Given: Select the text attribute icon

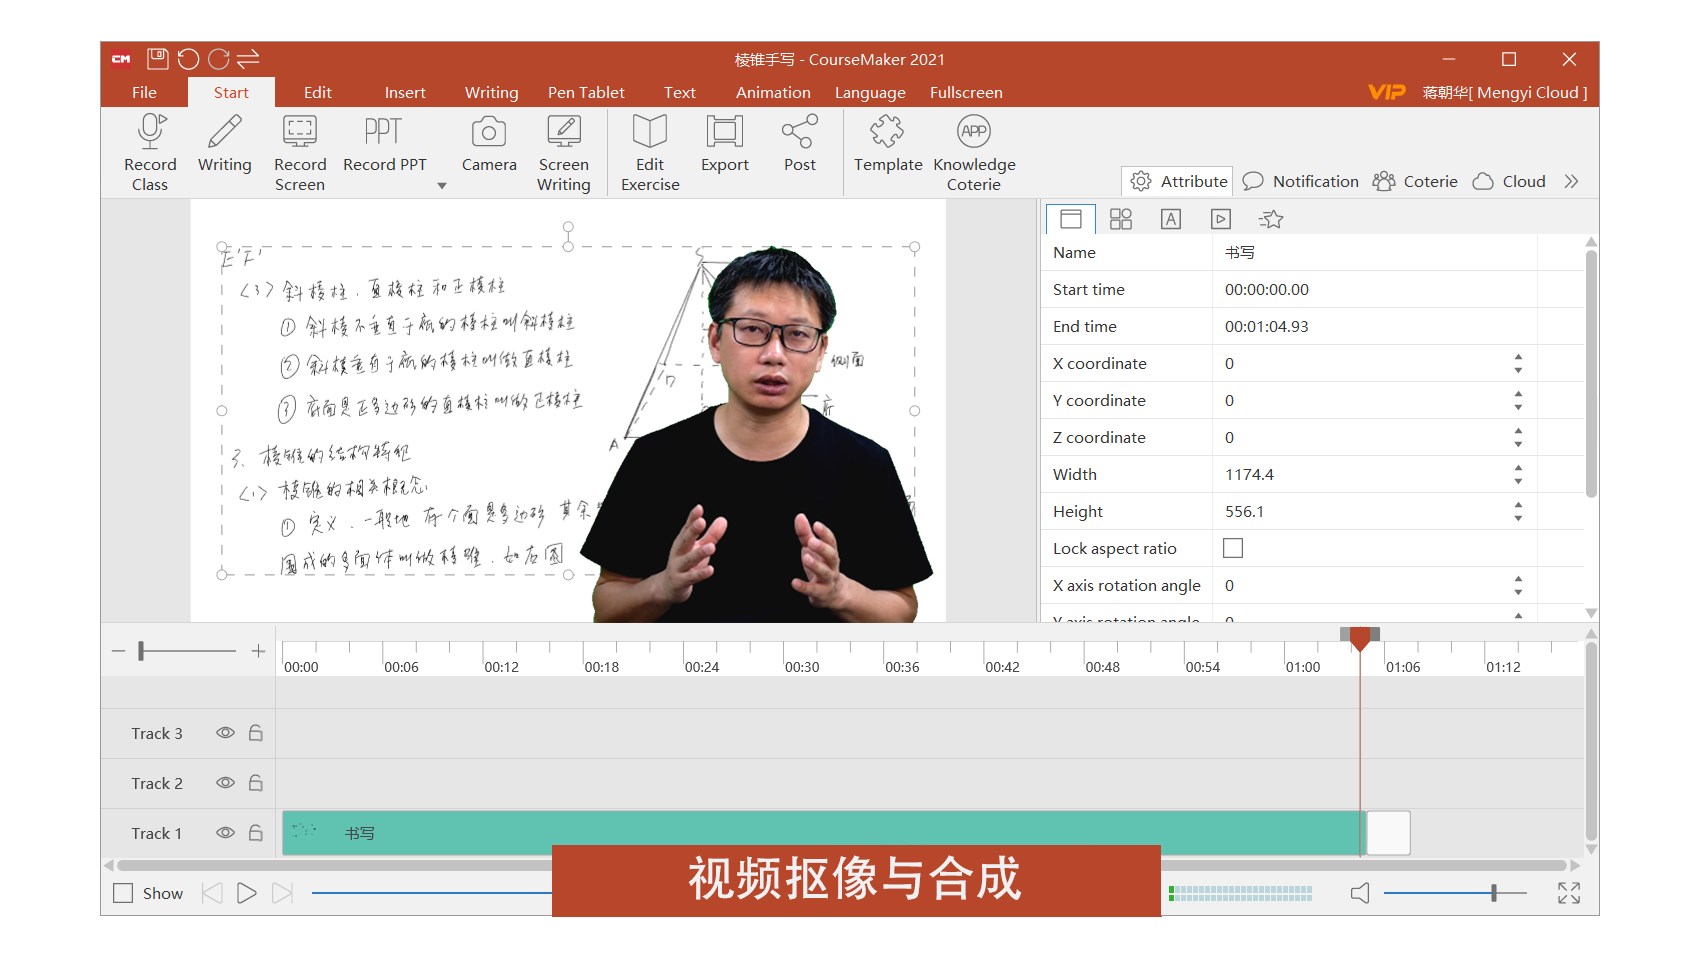Looking at the screenshot, I should point(1171,219).
